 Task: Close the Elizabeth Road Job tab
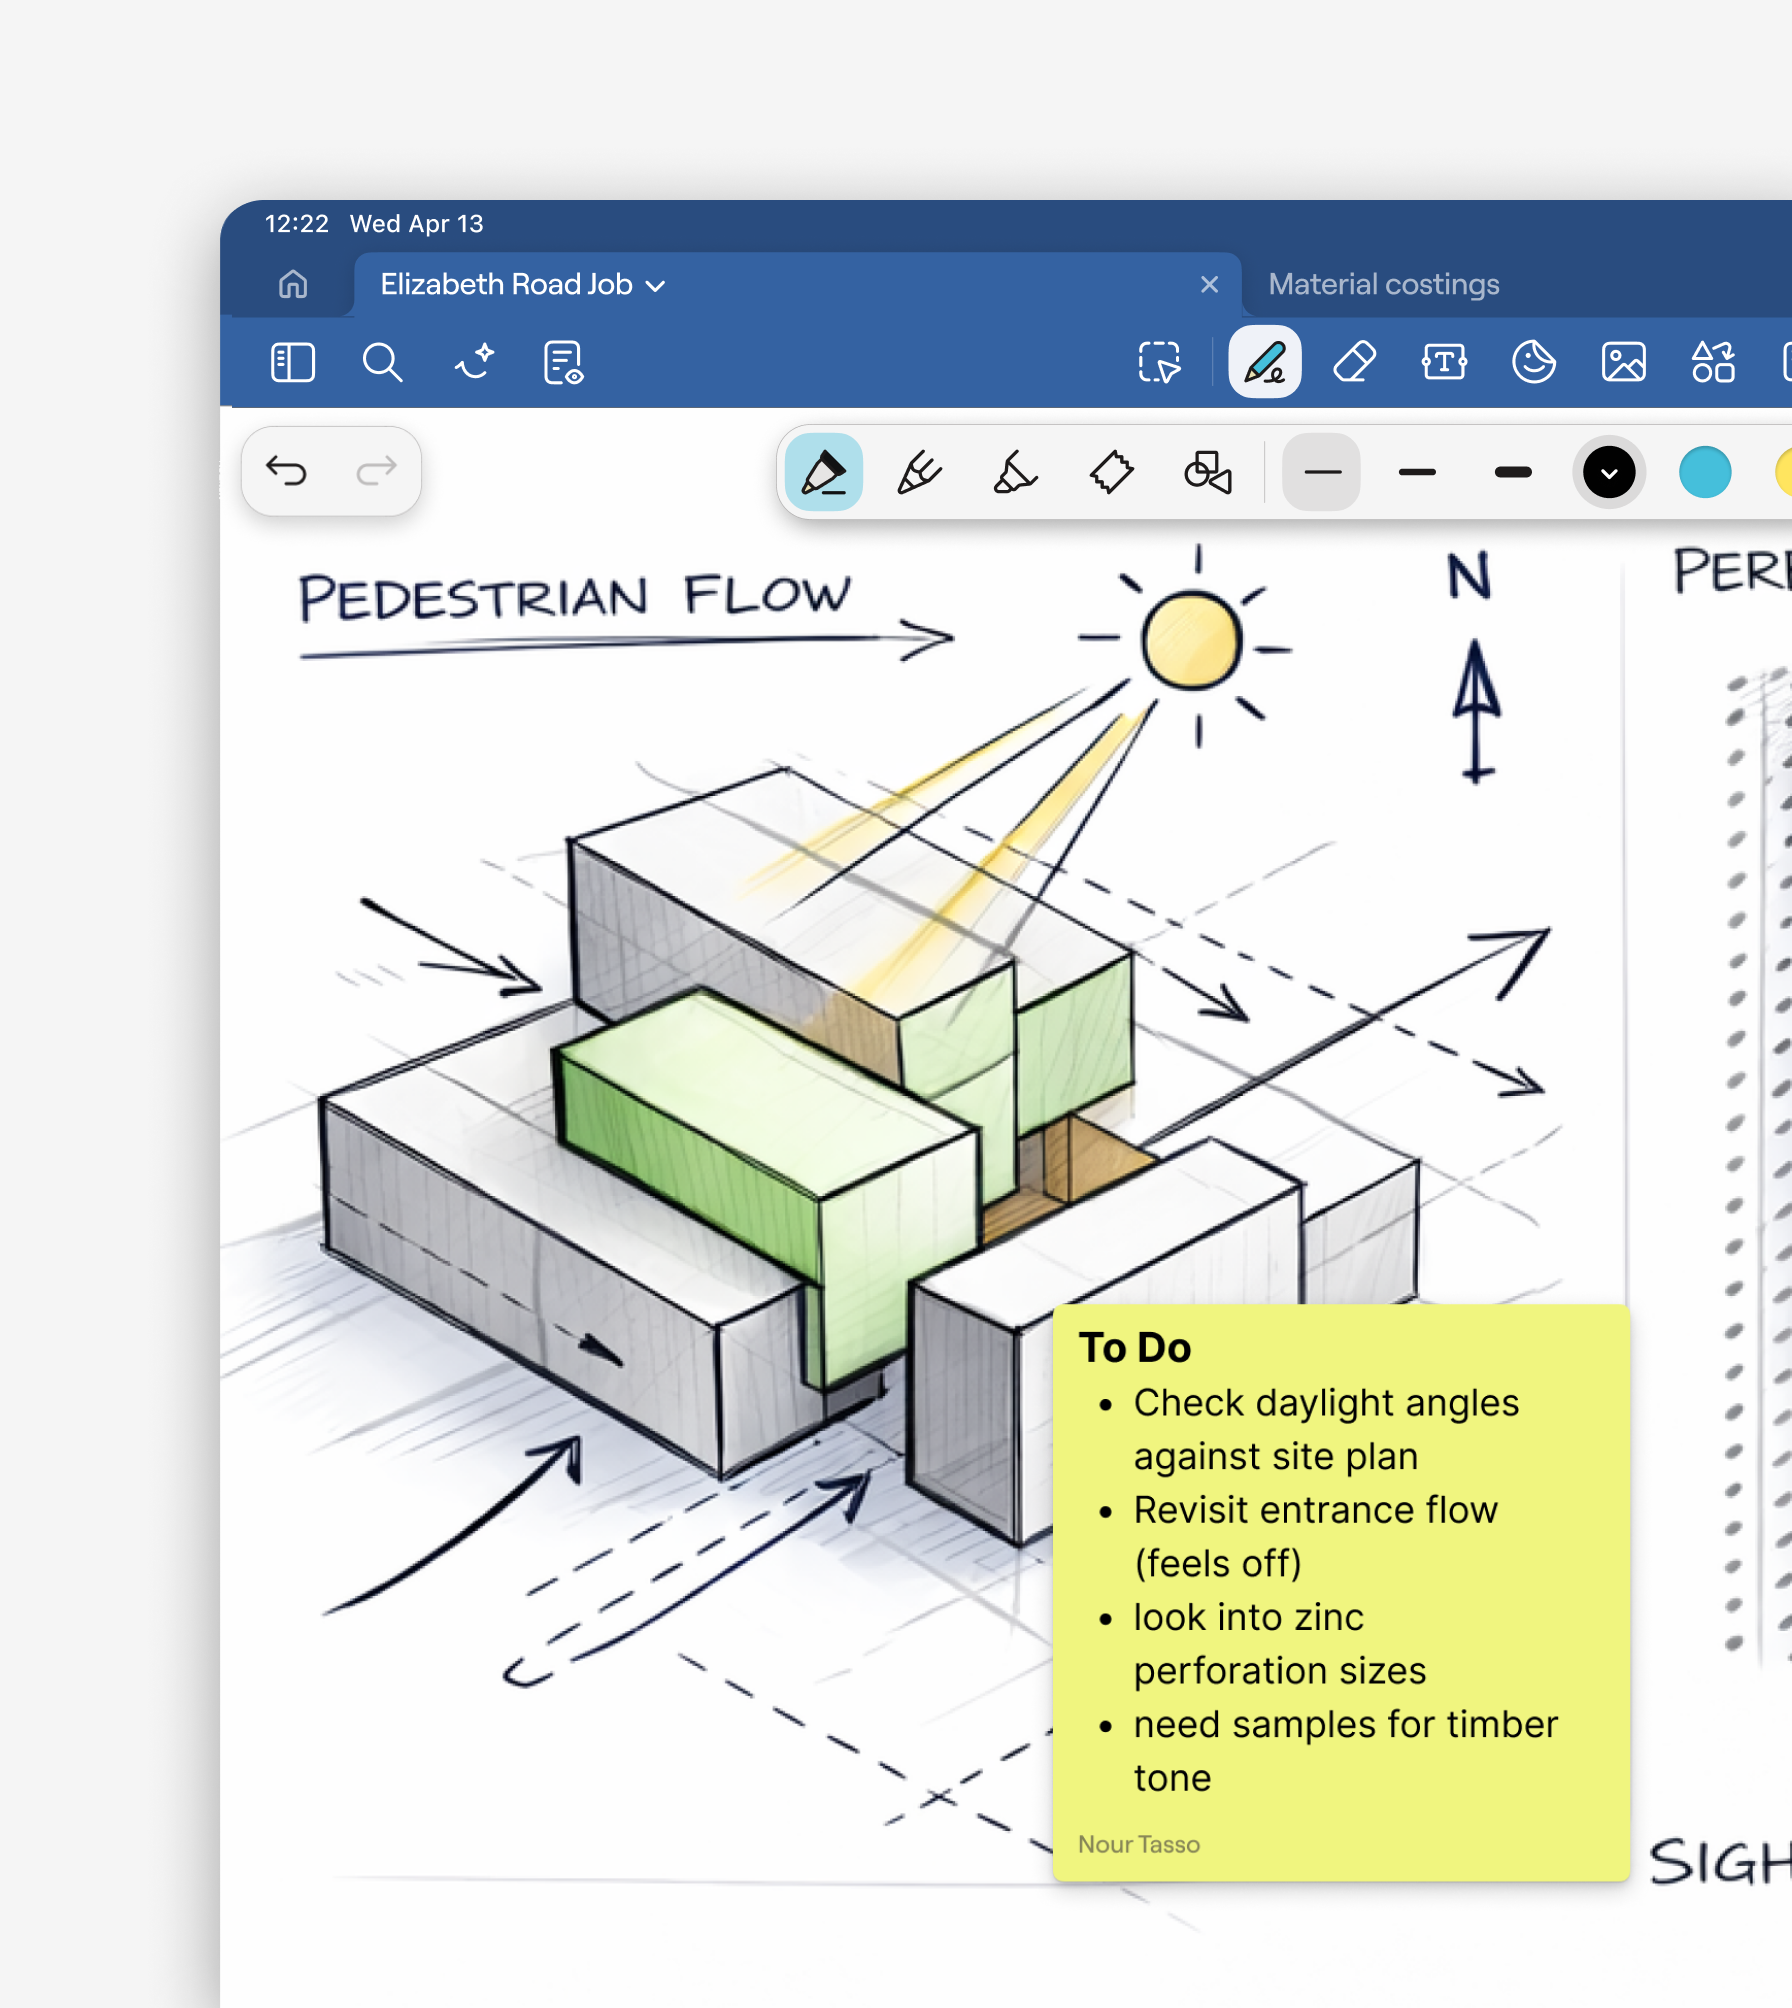pyautogui.click(x=1209, y=285)
